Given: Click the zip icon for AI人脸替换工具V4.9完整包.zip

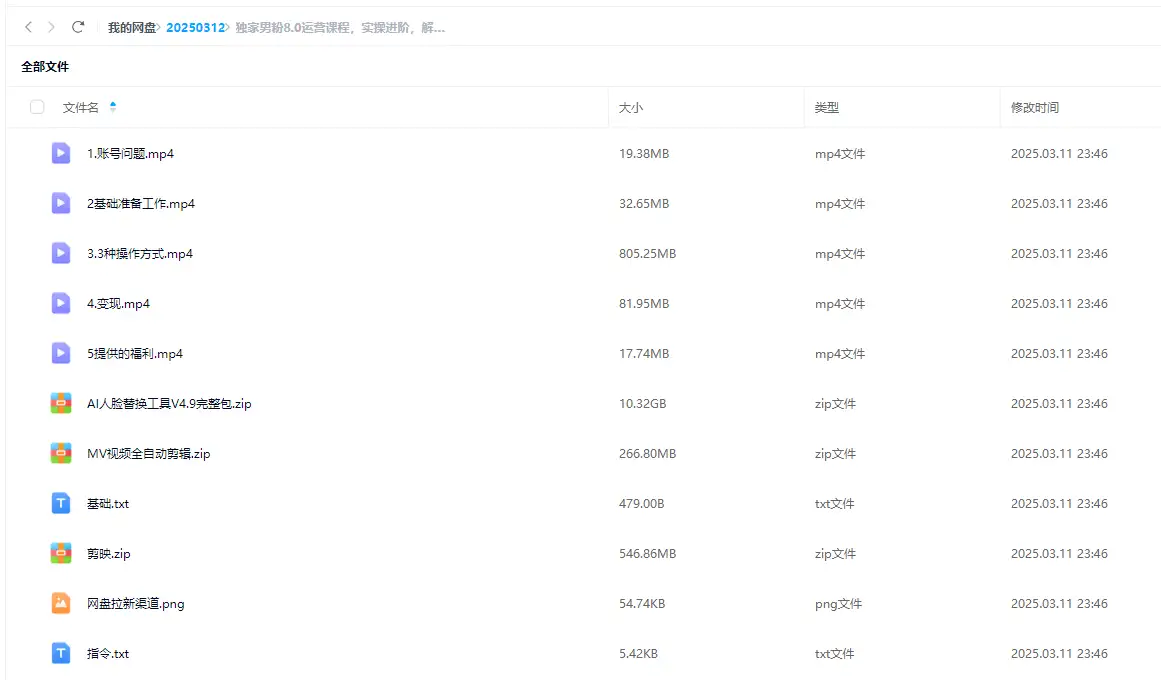Looking at the screenshot, I should [x=61, y=403].
